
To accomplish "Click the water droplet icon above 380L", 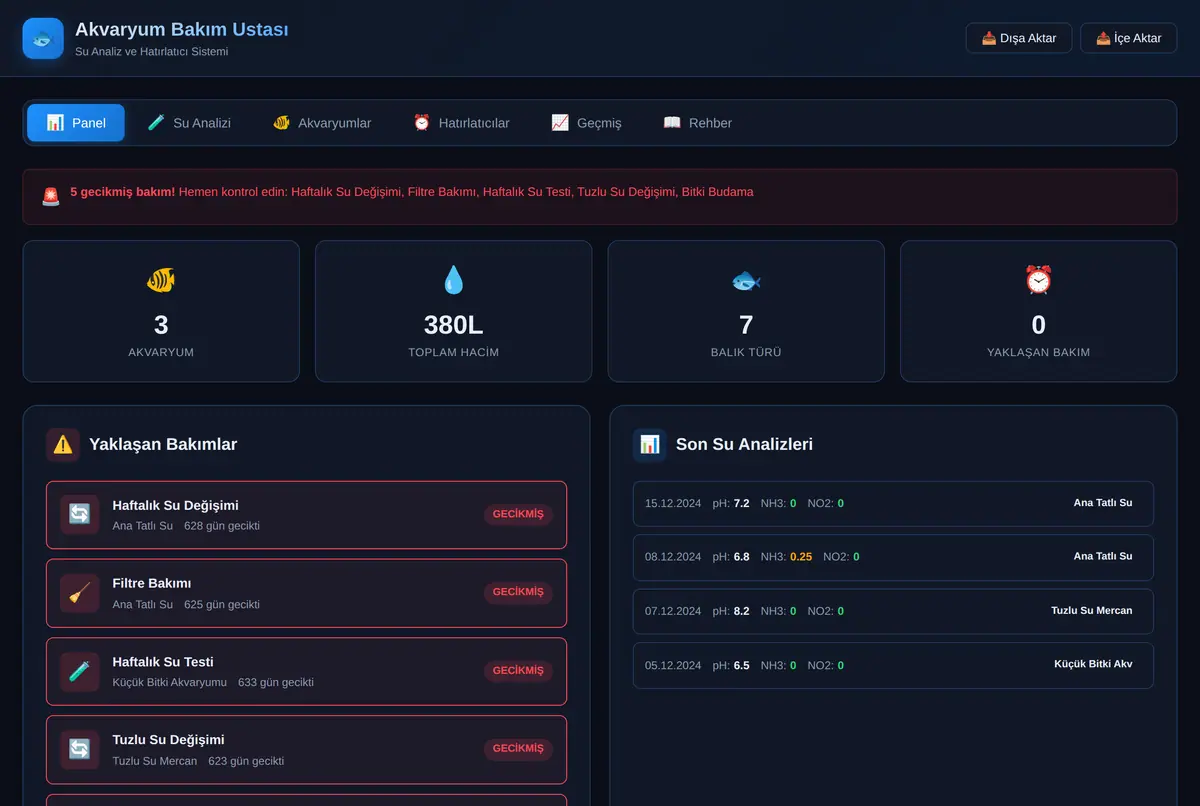I will point(454,281).
